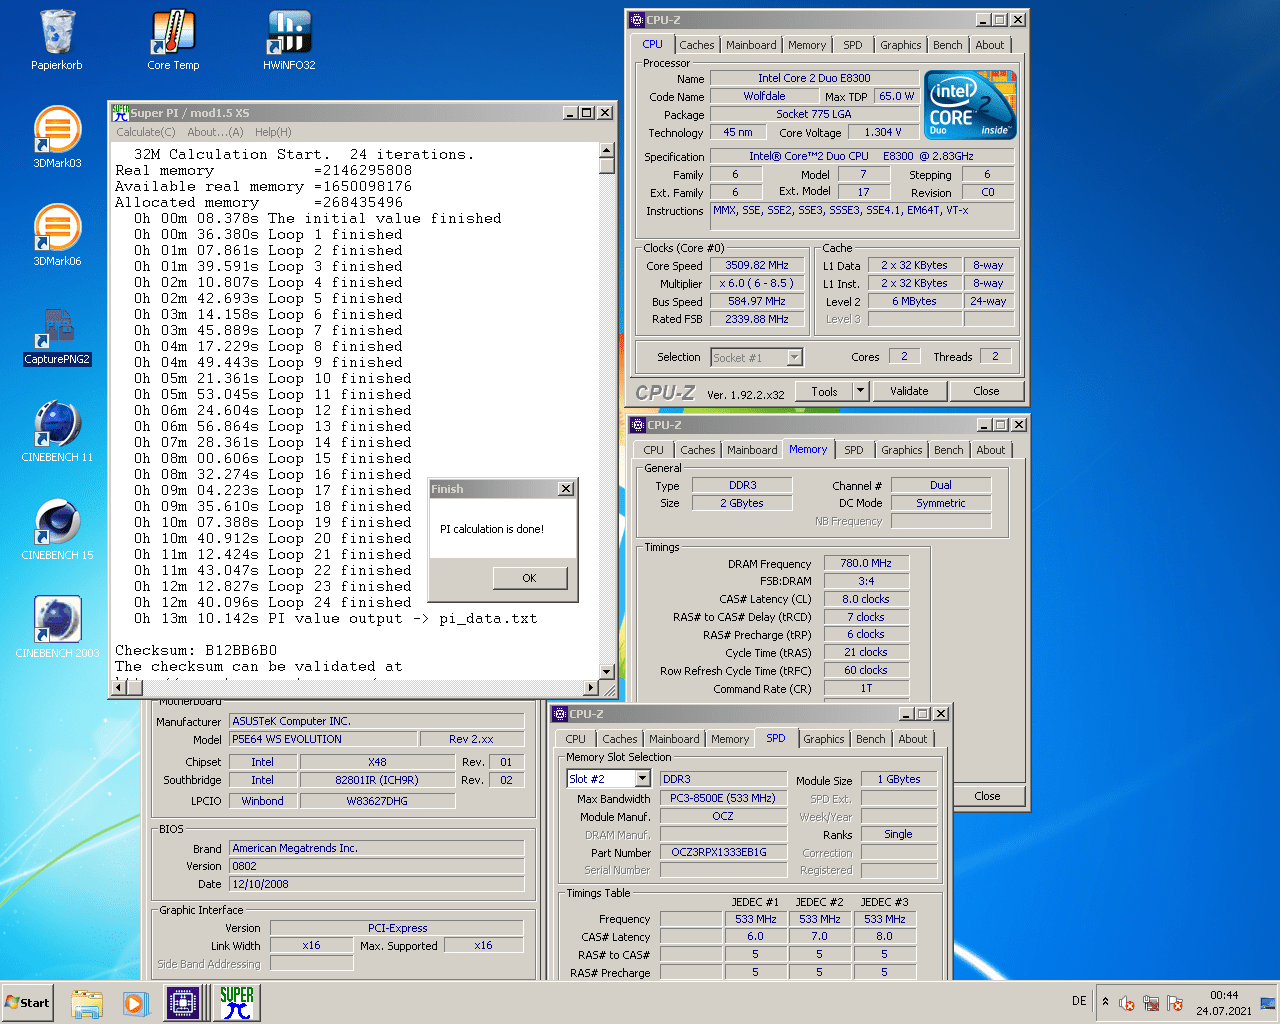Open the CINEBENCH 2003 desktop shortcut

[57, 628]
